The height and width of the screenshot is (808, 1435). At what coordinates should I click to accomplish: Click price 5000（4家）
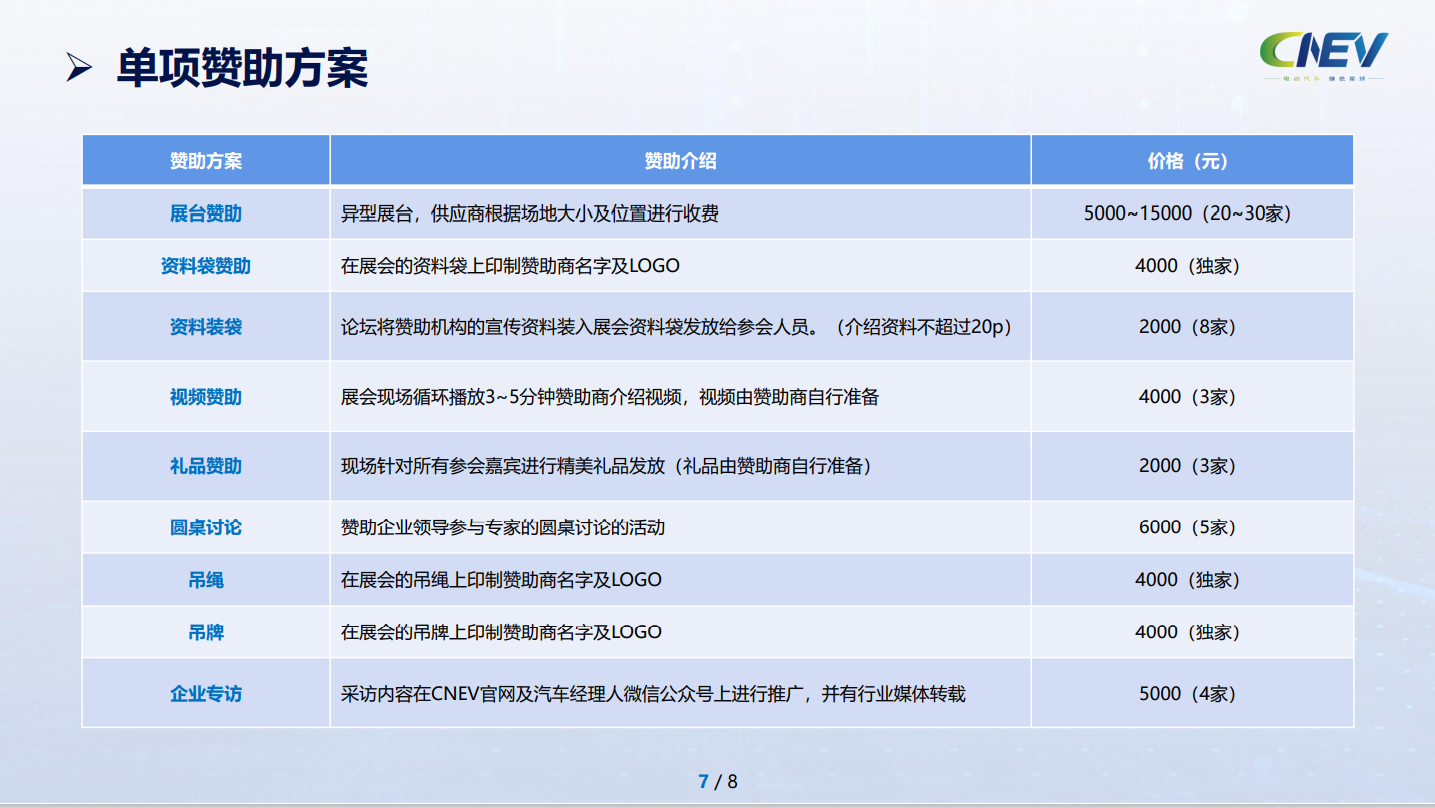1188,693
